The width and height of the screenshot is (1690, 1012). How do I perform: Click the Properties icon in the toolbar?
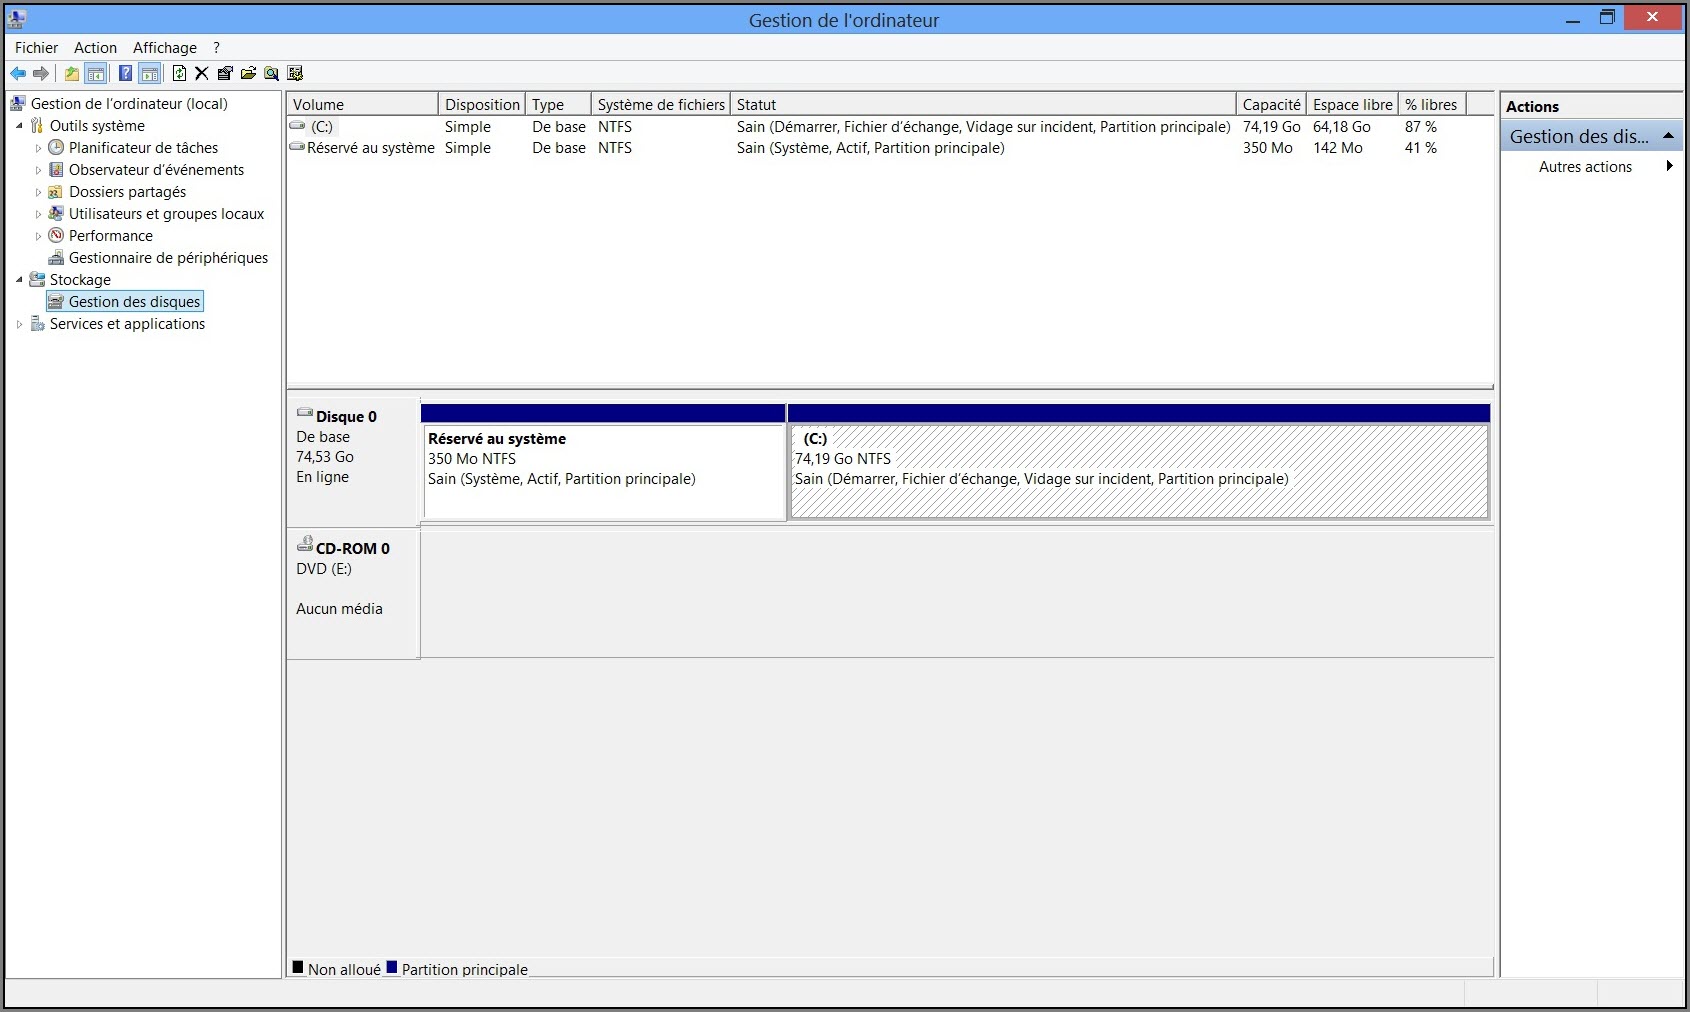pos(225,73)
